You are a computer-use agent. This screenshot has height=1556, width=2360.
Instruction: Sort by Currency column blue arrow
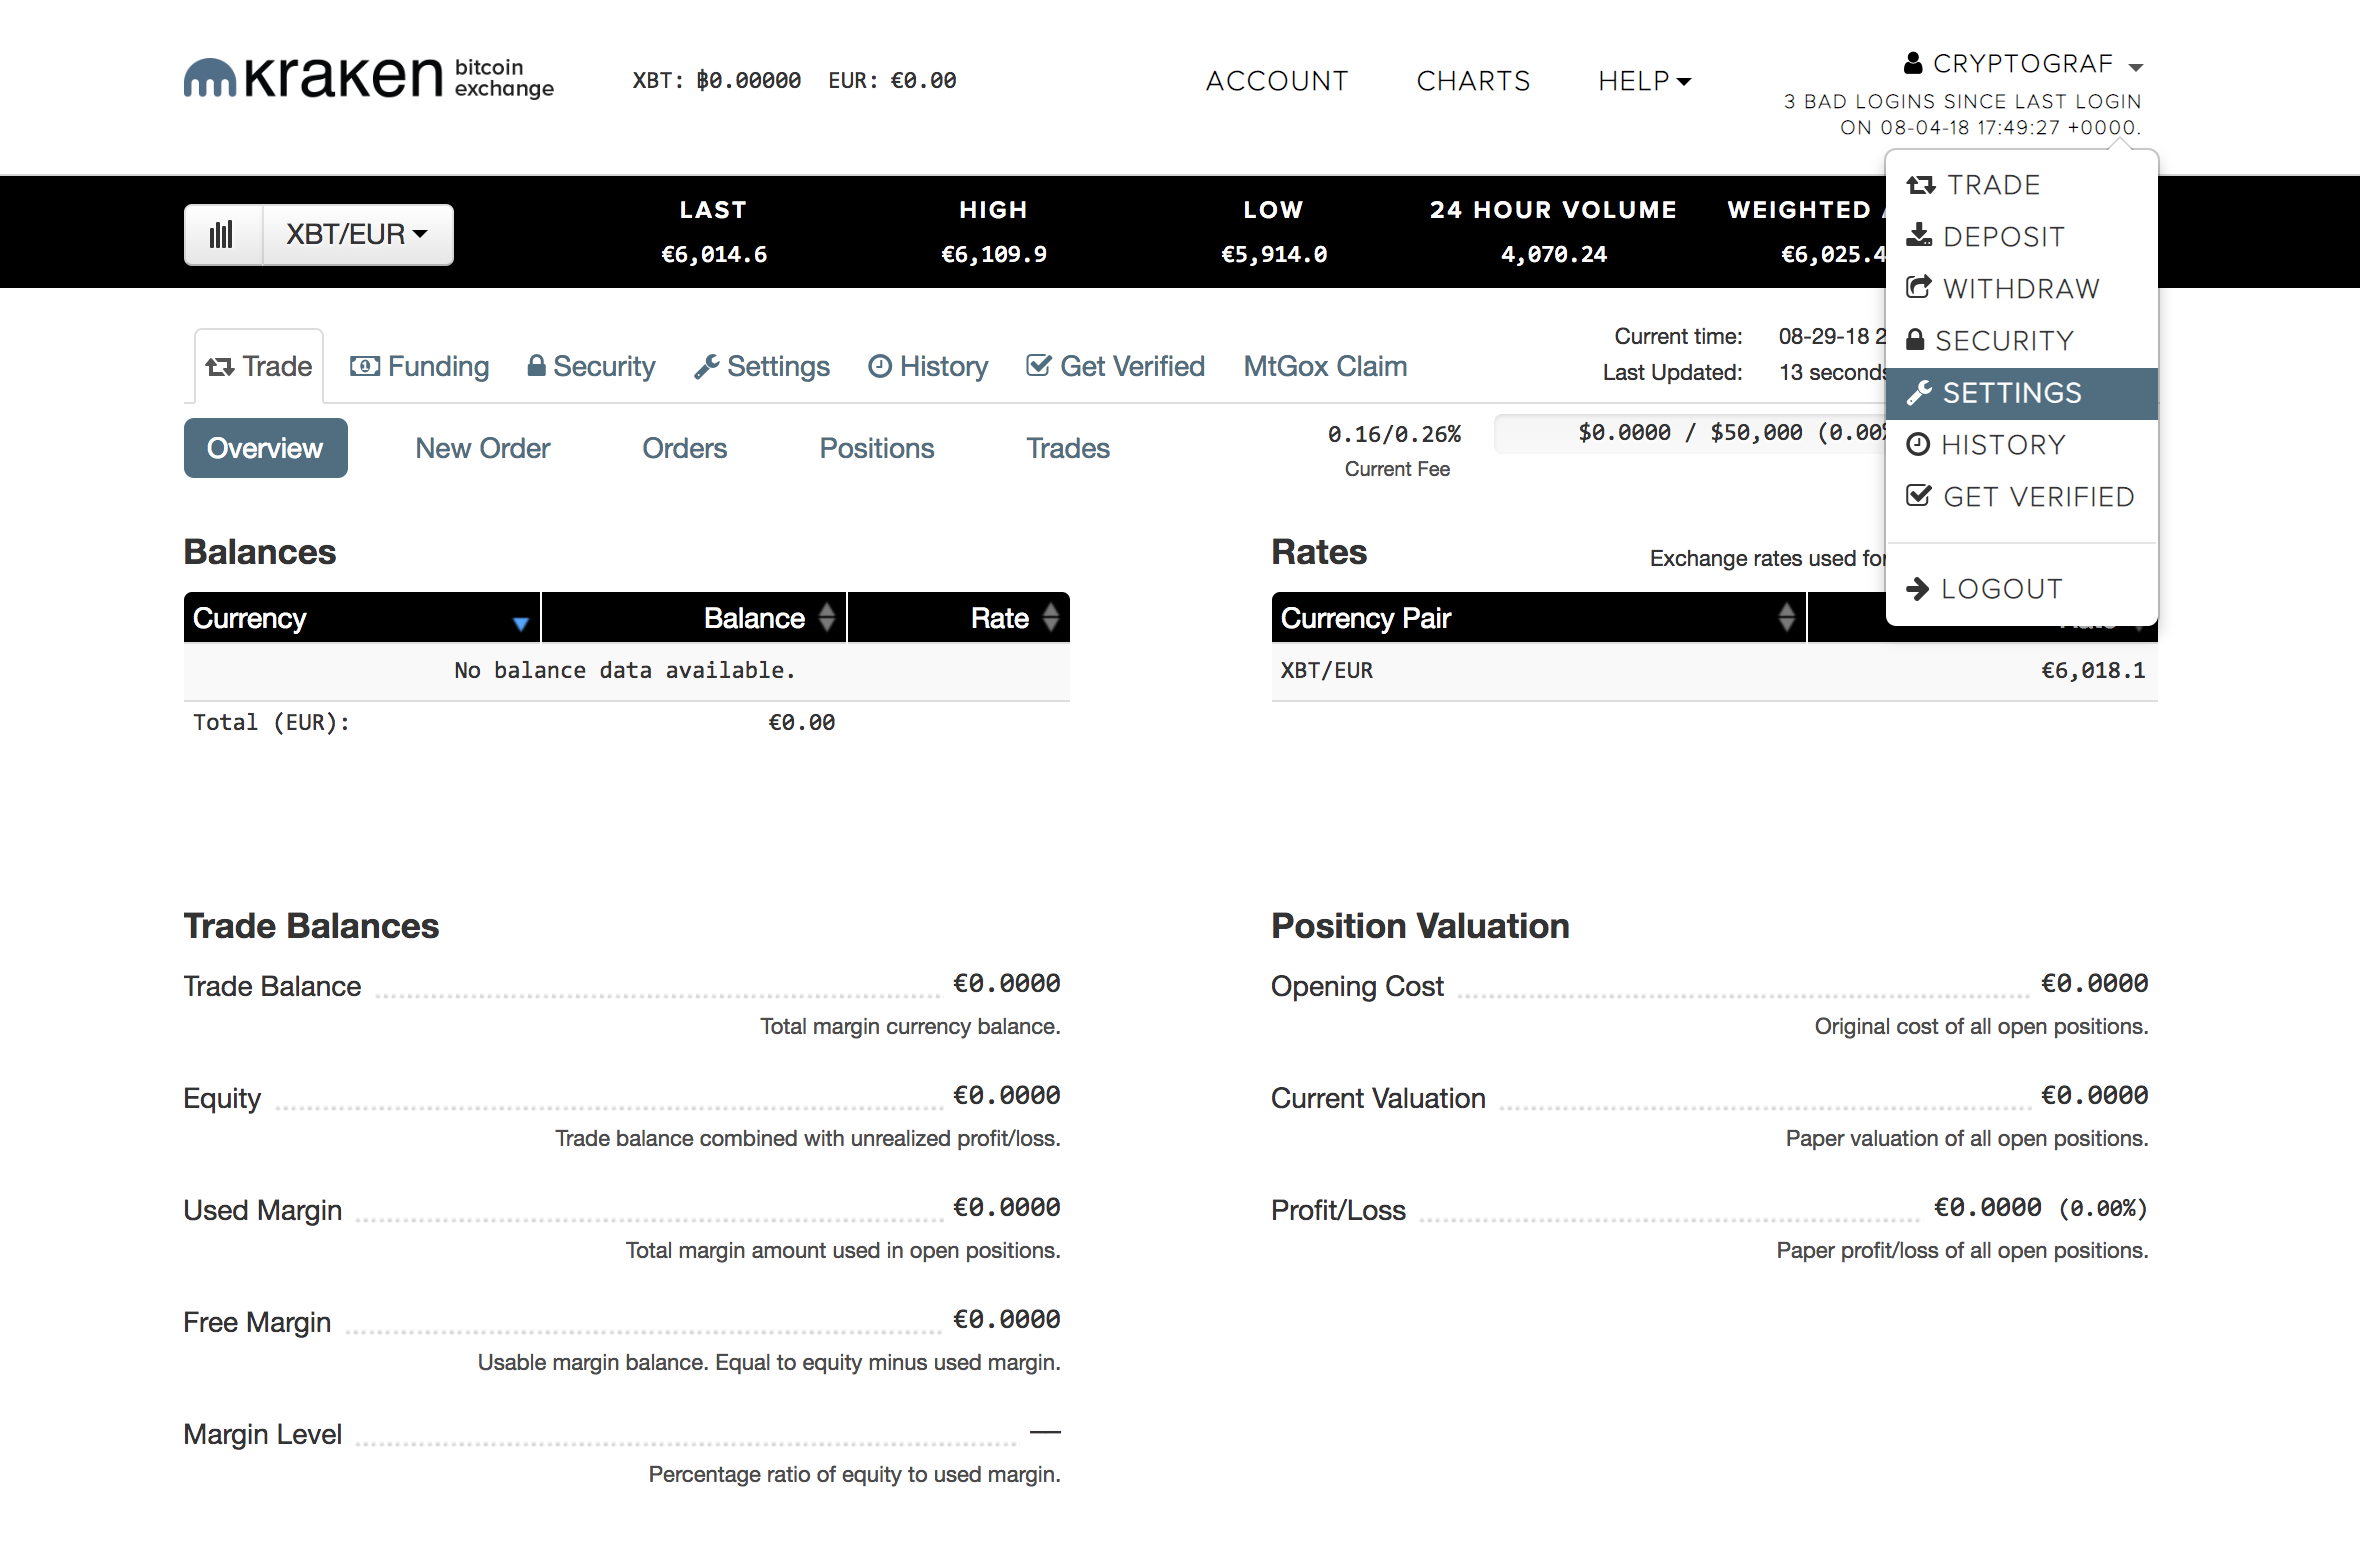pyautogui.click(x=520, y=624)
